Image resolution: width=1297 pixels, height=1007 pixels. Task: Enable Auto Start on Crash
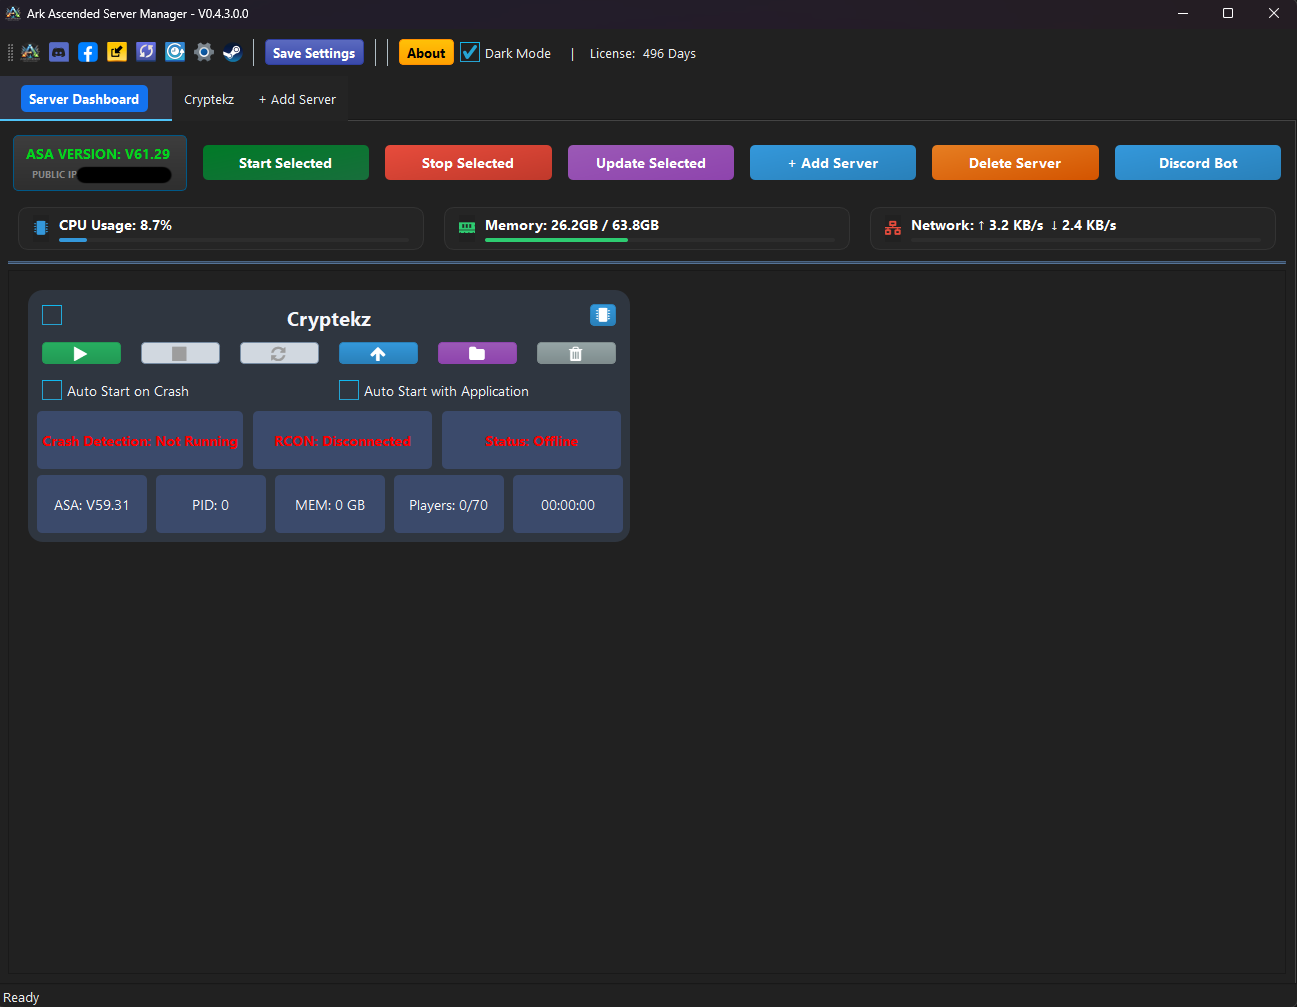pyautogui.click(x=52, y=390)
